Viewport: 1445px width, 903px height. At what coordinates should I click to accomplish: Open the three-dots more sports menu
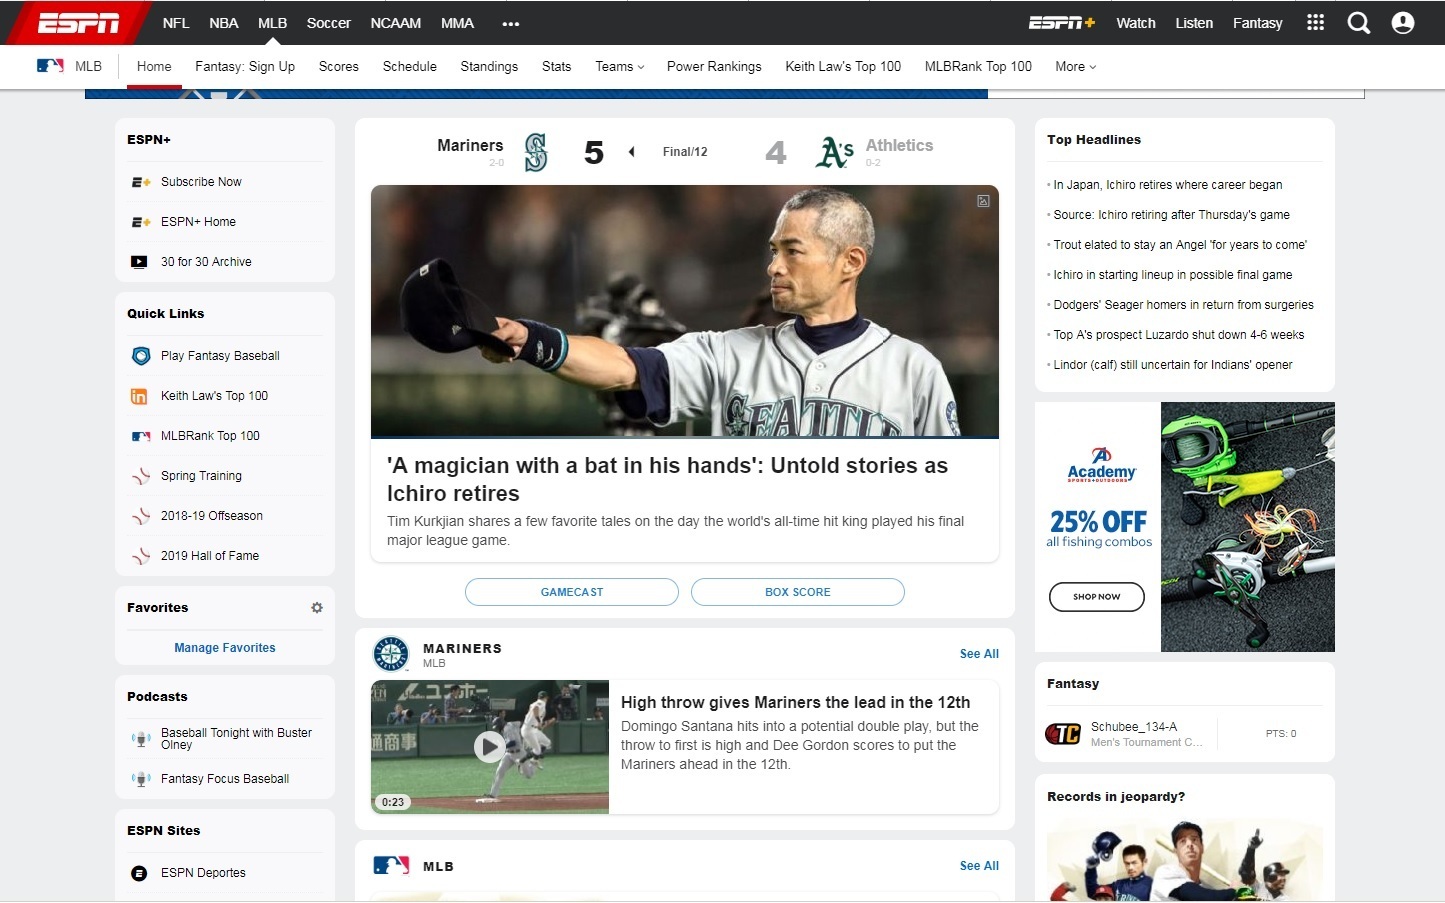511,24
